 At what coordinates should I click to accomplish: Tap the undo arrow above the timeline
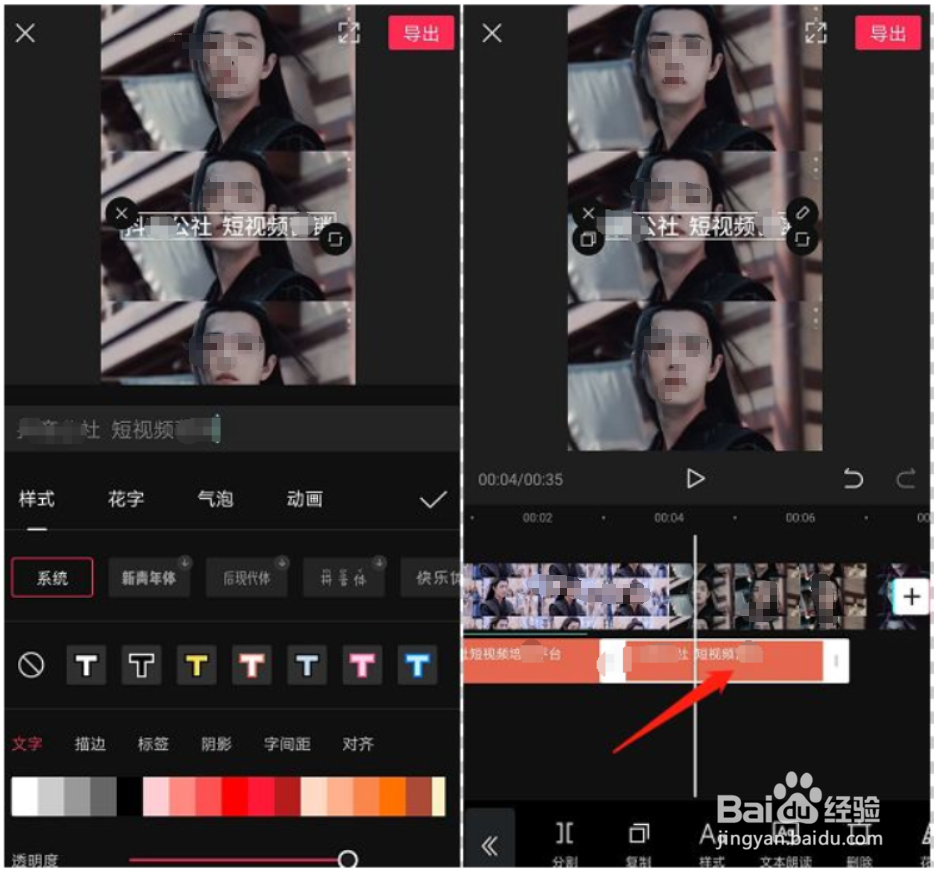853,479
